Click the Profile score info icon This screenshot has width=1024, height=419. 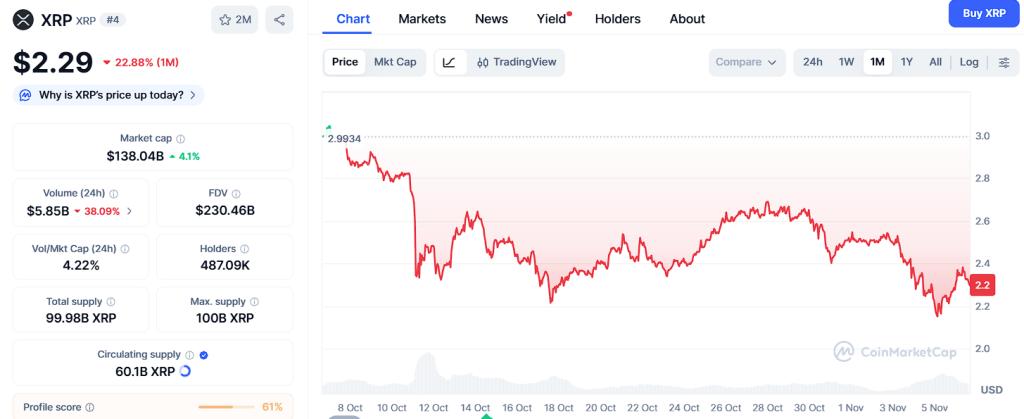90,408
